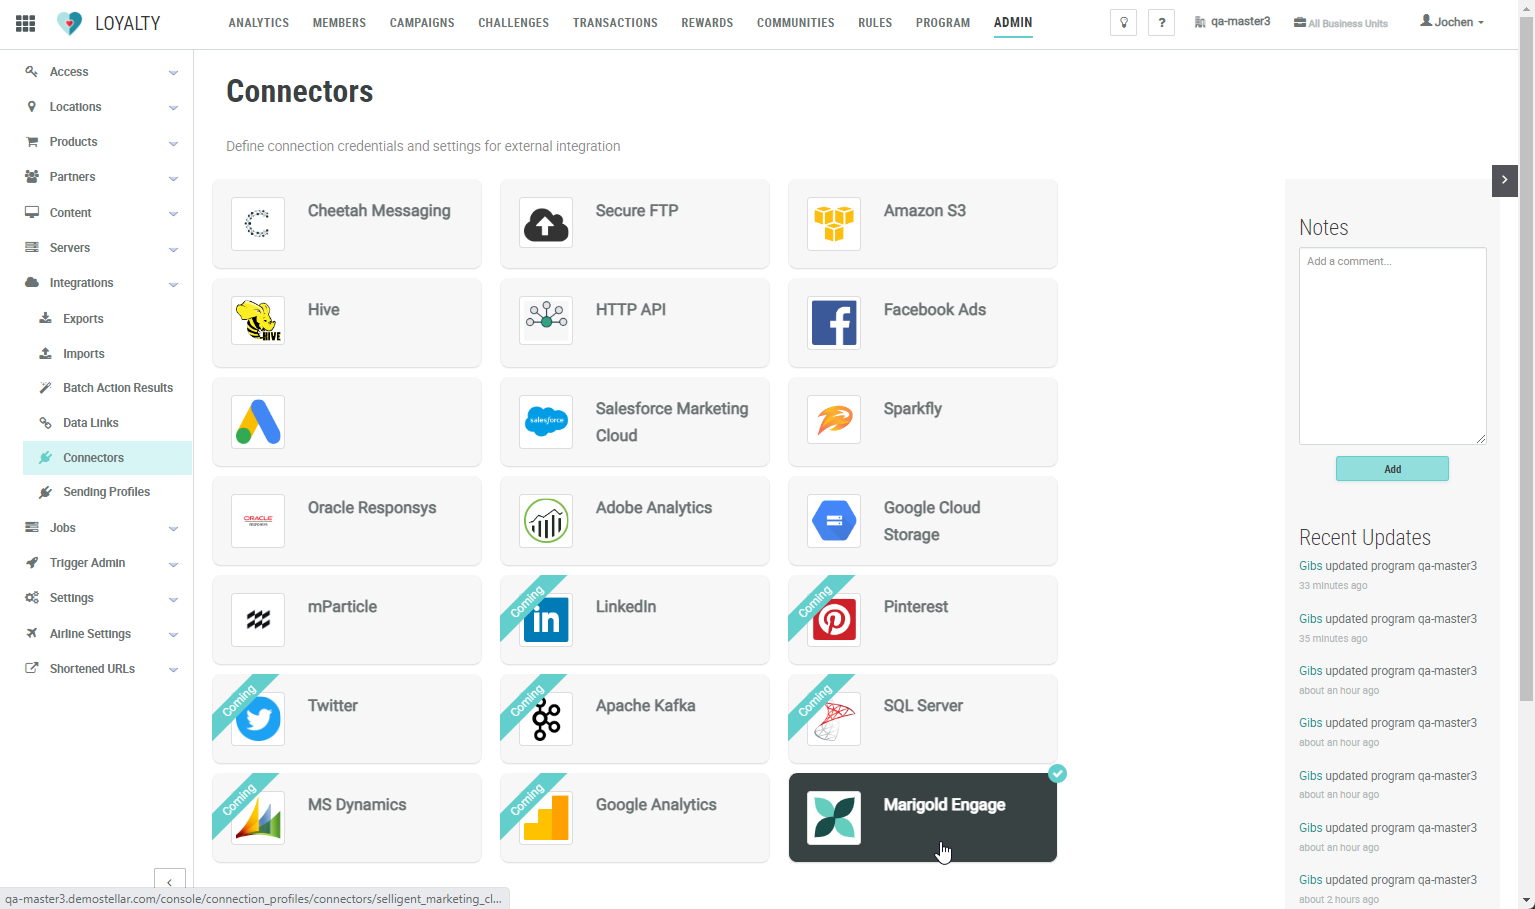Open the app launcher grid icon
Image resolution: width=1535 pixels, height=909 pixels.
pyautogui.click(x=26, y=23)
